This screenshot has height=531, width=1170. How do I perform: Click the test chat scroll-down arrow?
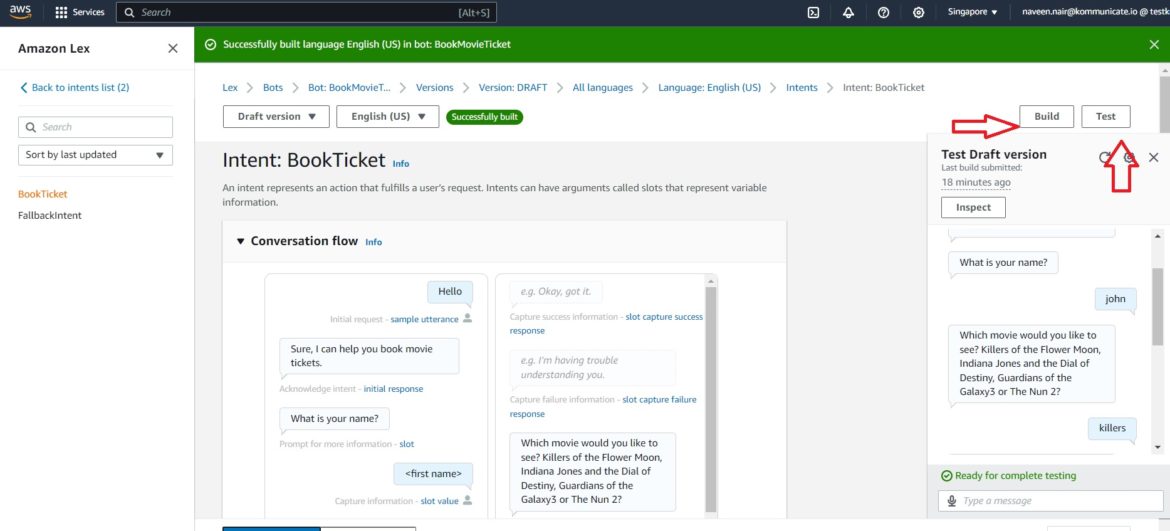(x=1157, y=447)
